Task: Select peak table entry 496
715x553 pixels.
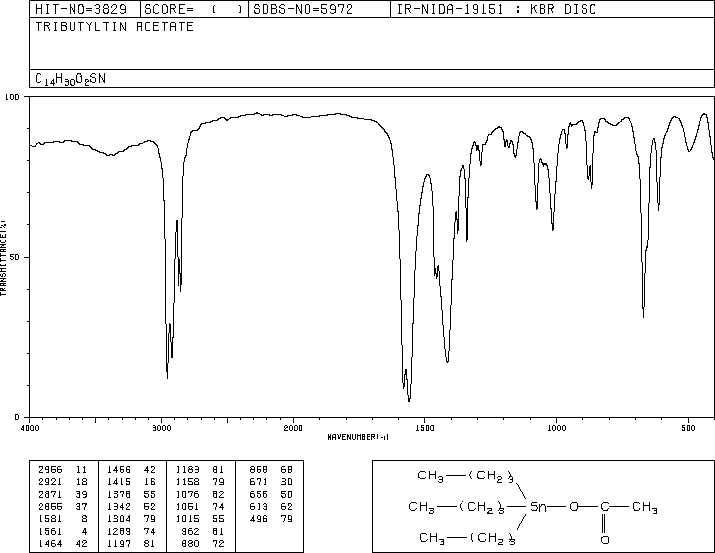Action: (x=259, y=519)
